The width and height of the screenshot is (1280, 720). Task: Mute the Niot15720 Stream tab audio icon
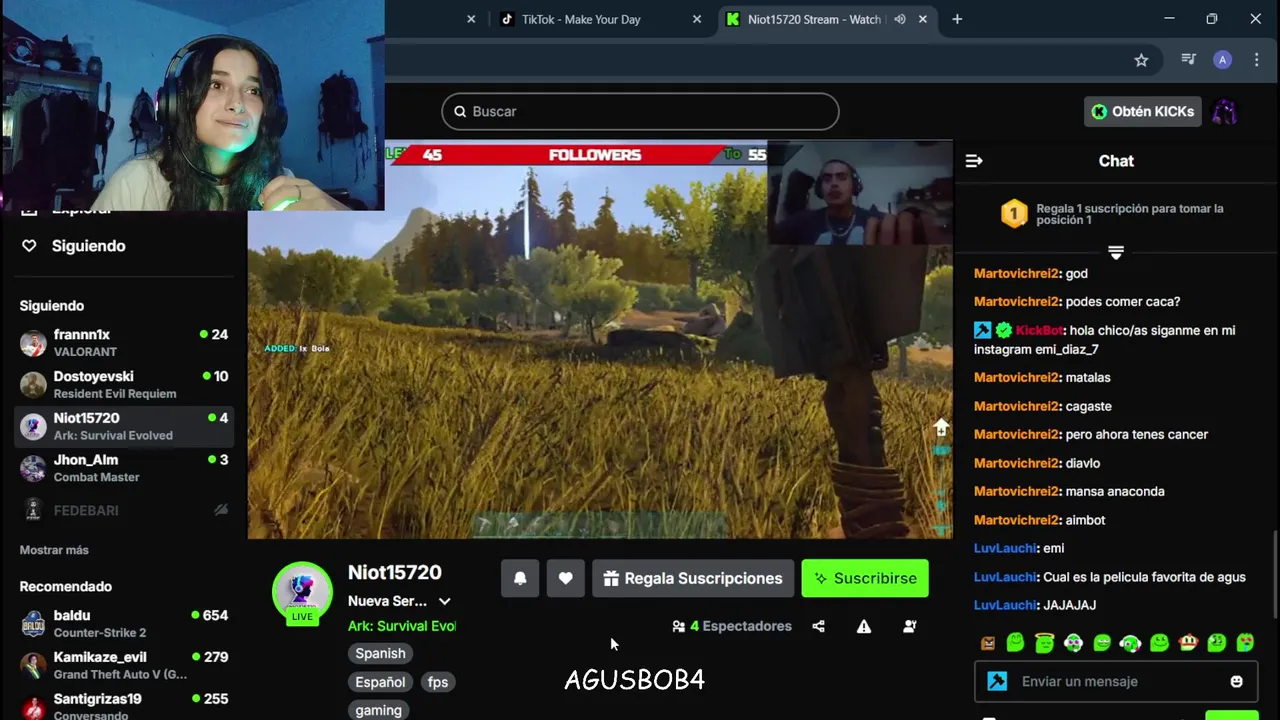click(x=899, y=19)
